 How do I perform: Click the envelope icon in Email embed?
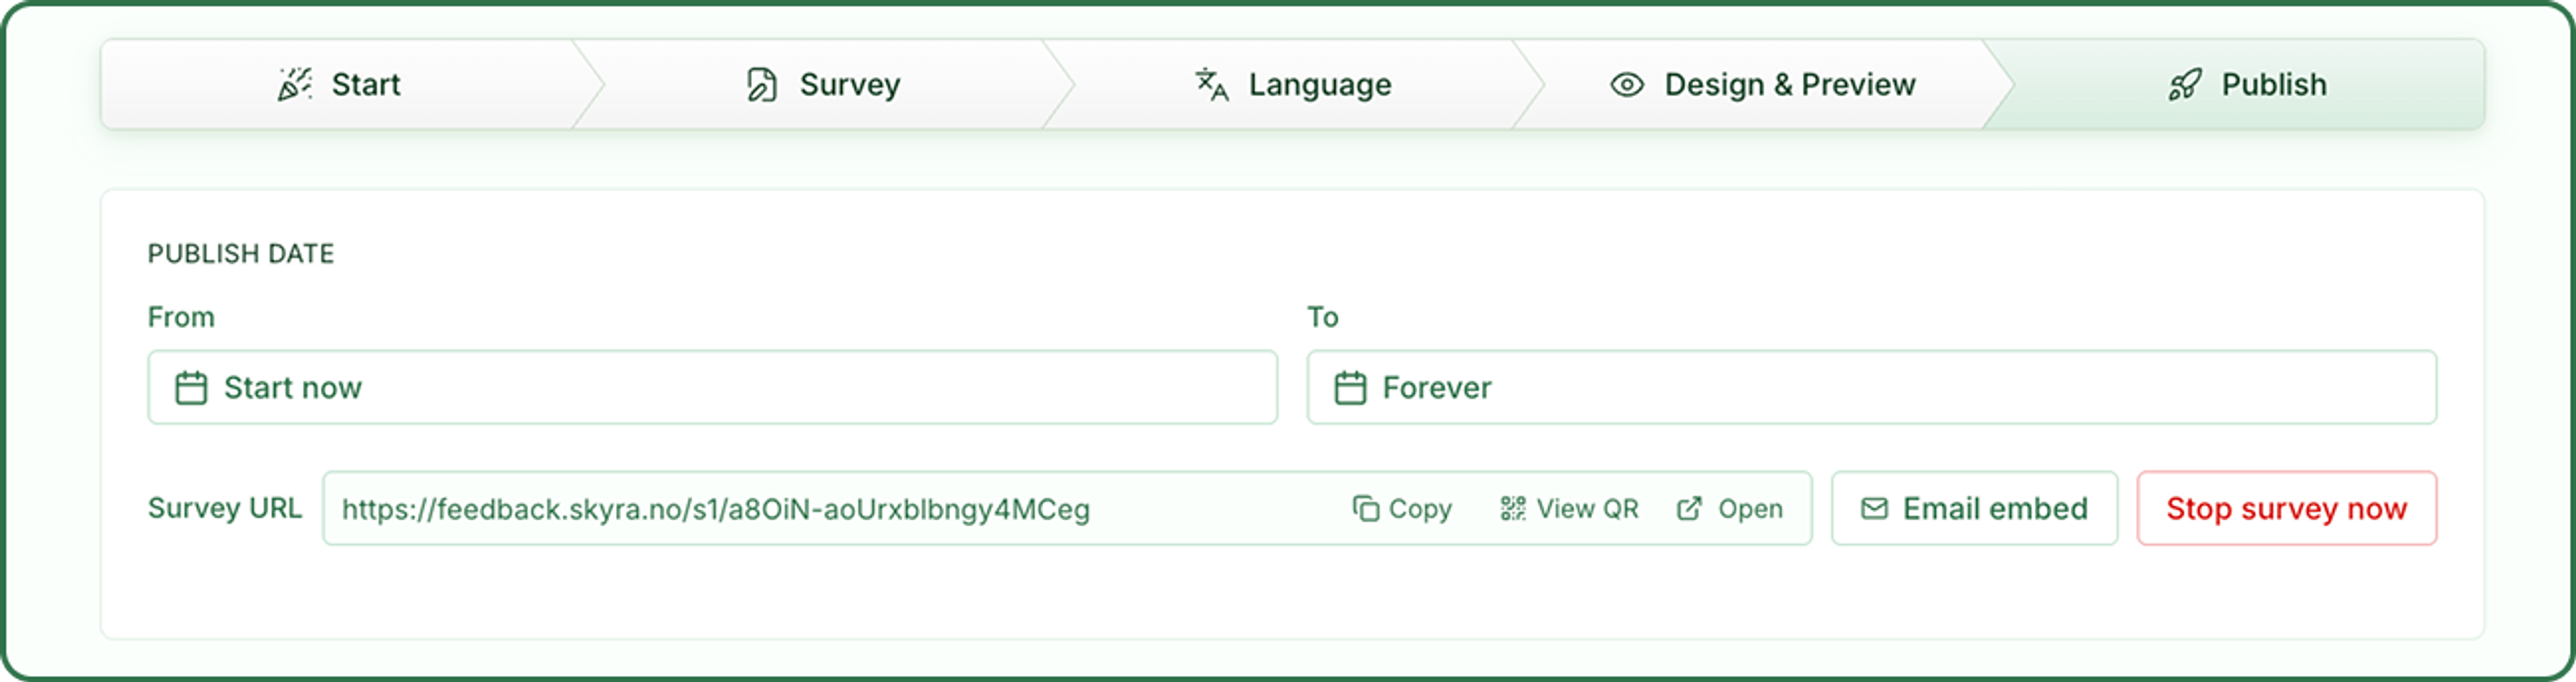point(1874,509)
